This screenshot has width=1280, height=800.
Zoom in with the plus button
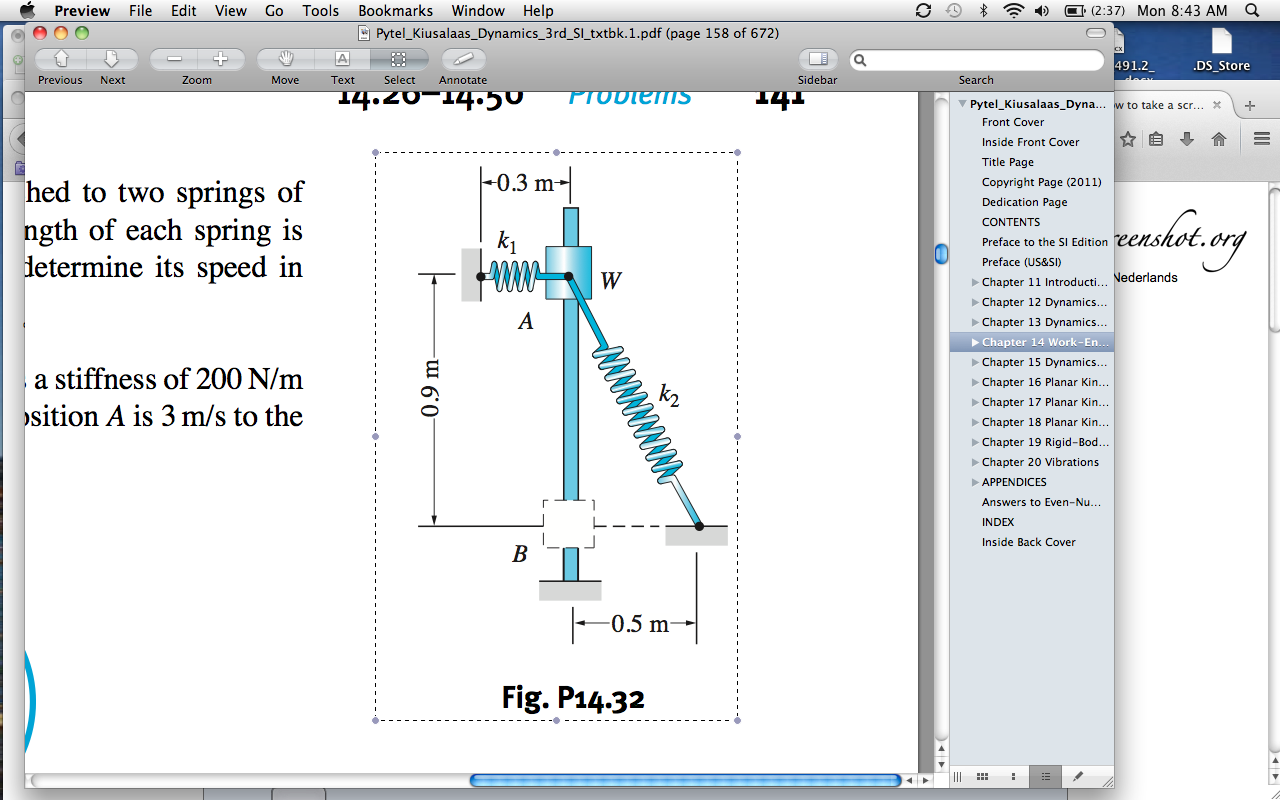pos(221,59)
